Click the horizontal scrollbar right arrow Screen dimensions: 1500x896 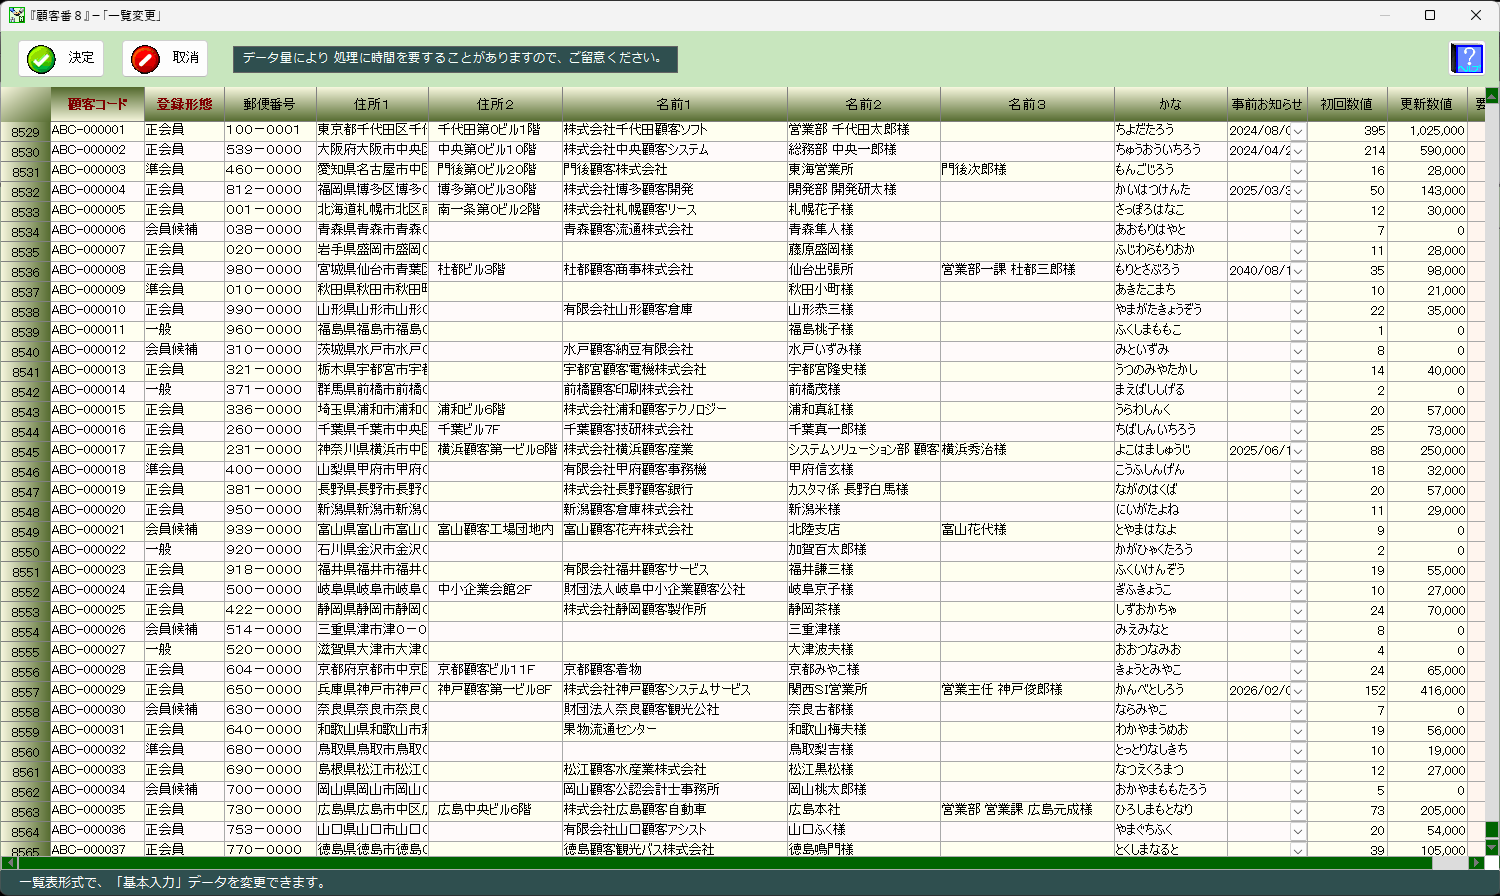(x=1476, y=862)
